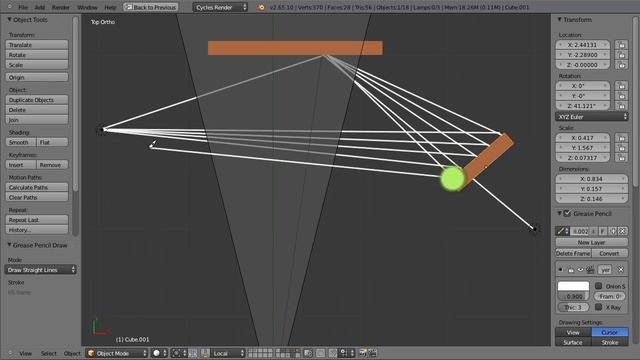Hide grease pencil layer with eye icon
Viewport: 640px width, 360px height.
click(580, 269)
